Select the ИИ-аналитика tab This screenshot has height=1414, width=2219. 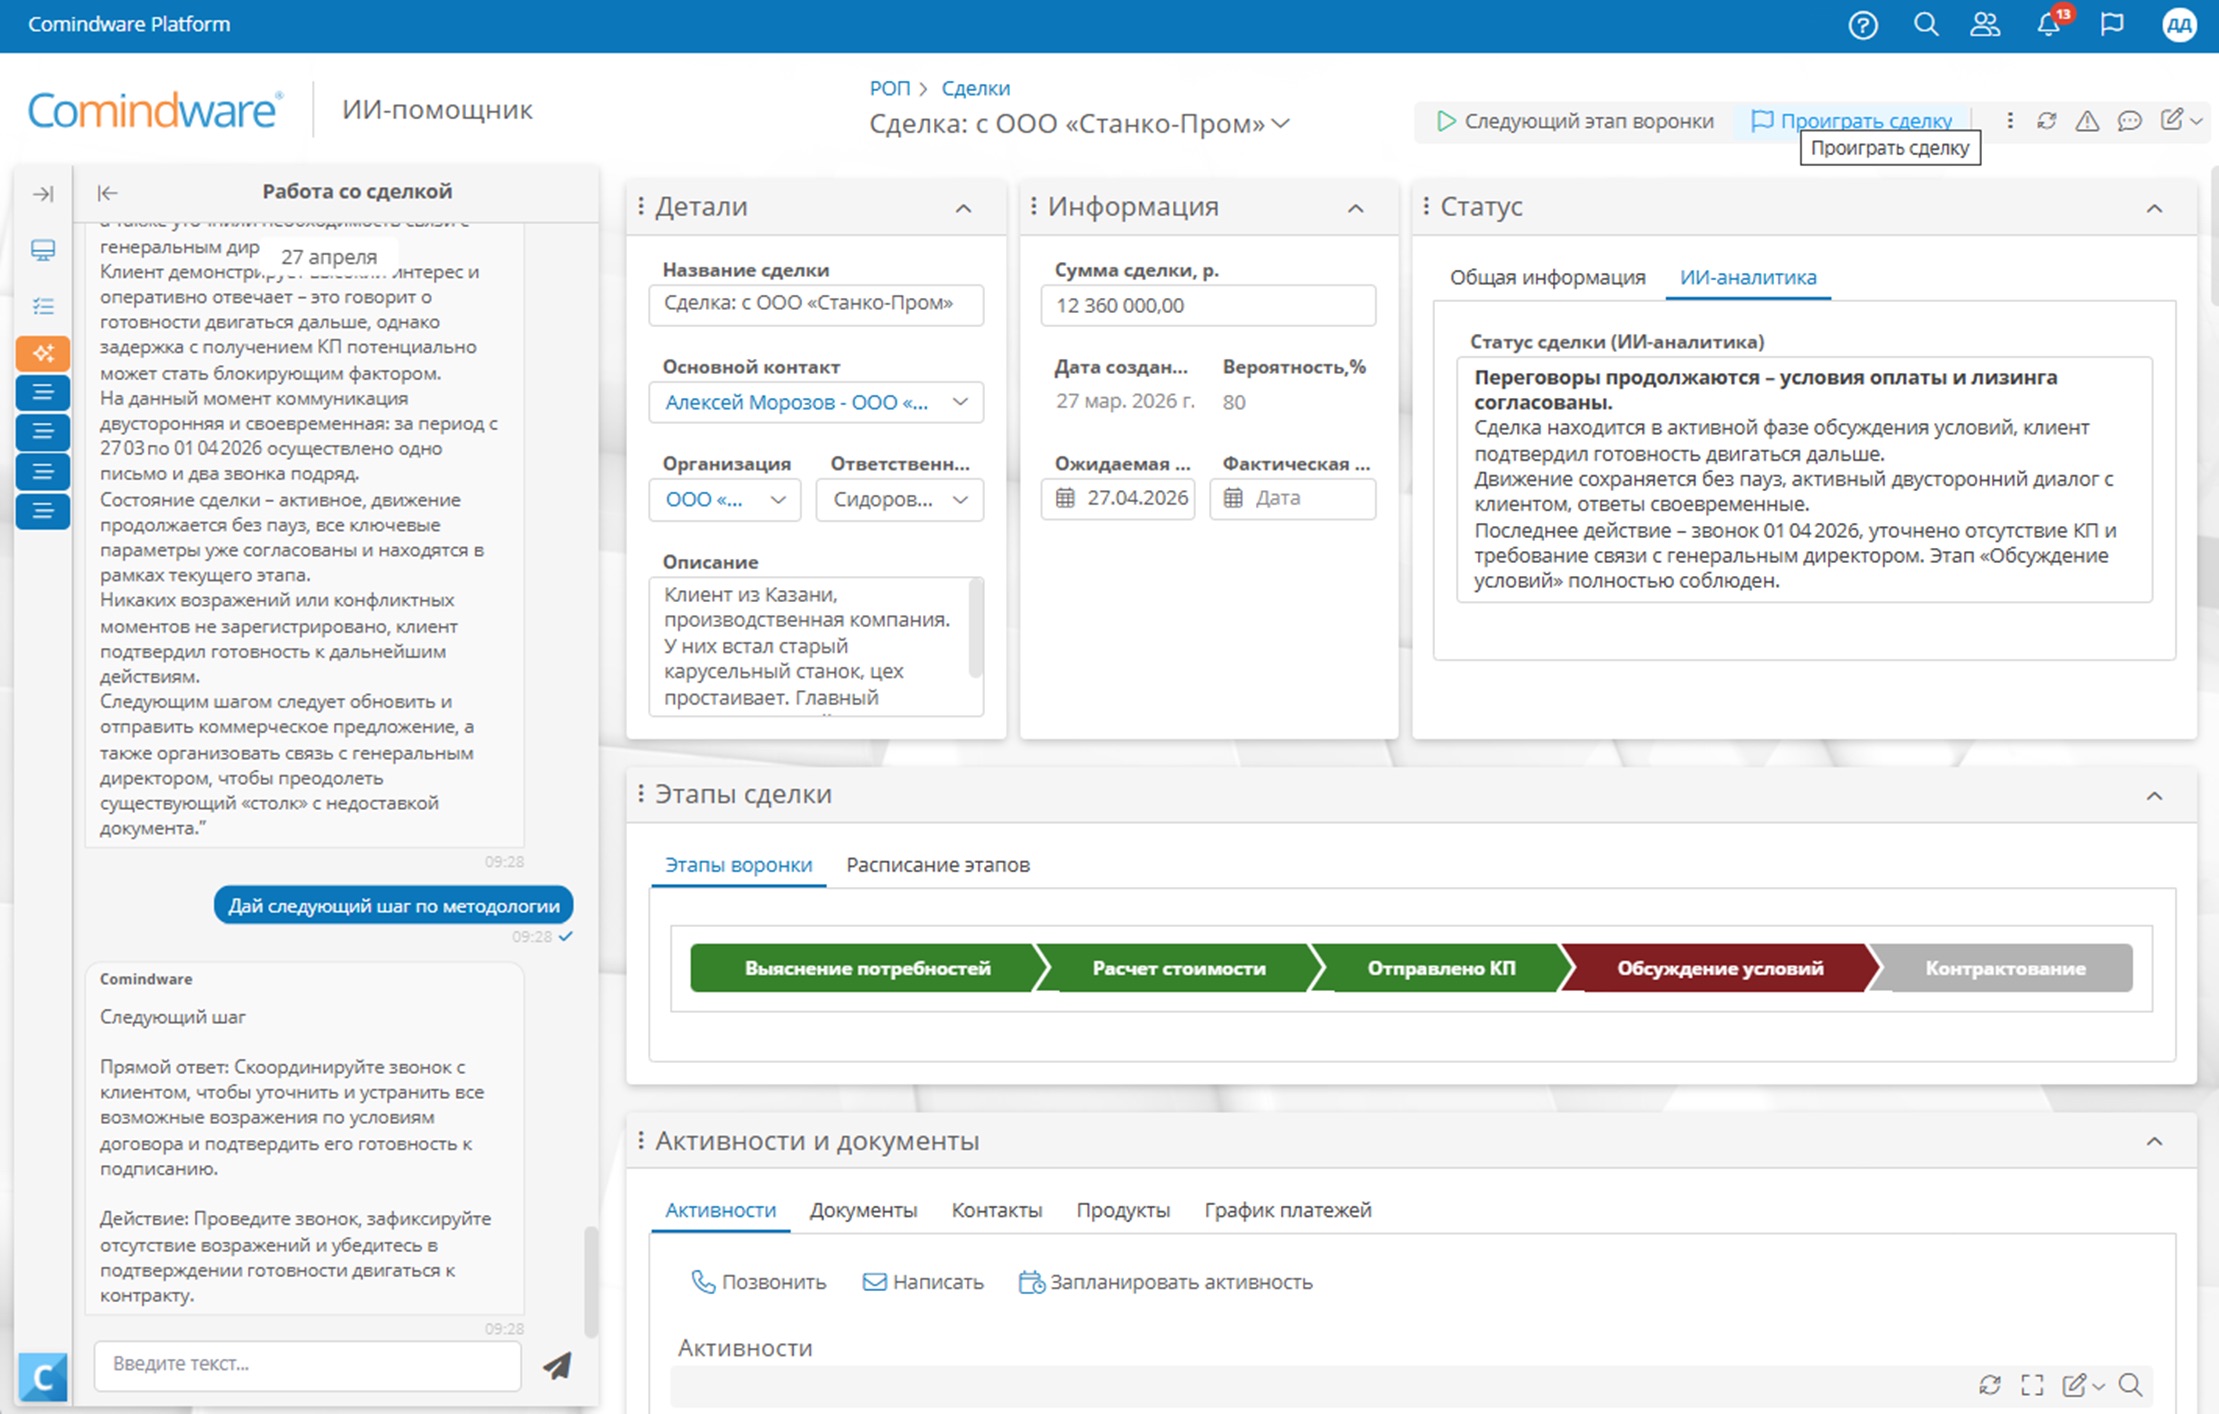(x=1748, y=277)
